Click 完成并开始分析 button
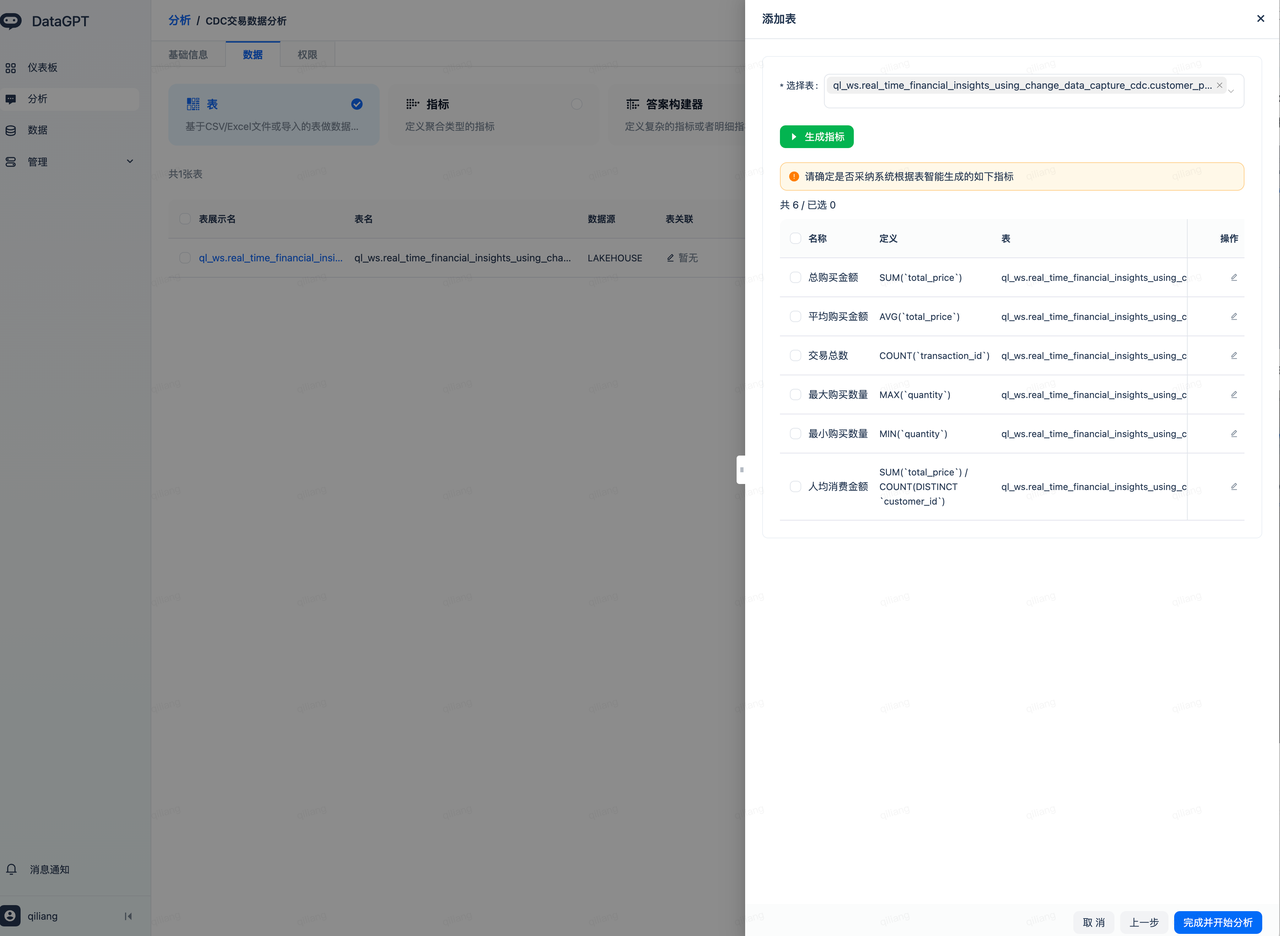1280x936 pixels. (x=1217, y=923)
